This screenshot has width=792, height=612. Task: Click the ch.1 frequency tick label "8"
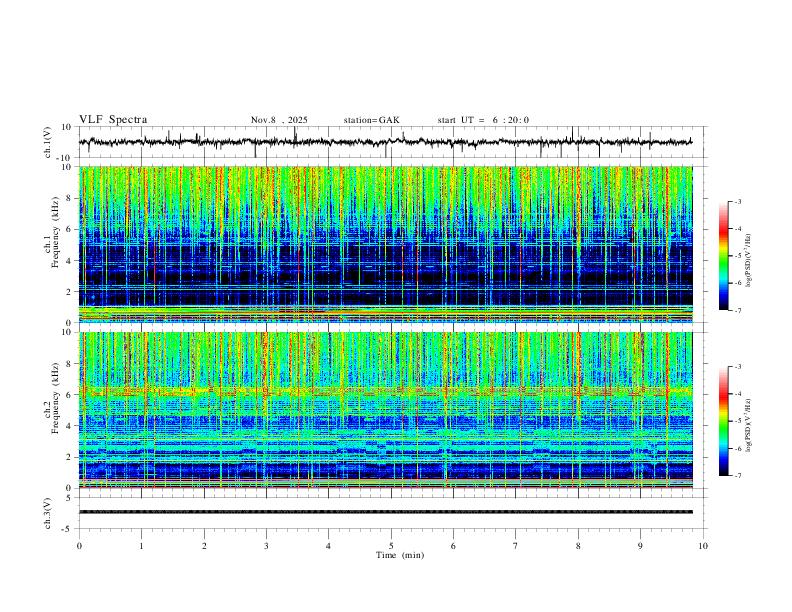(70, 198)
